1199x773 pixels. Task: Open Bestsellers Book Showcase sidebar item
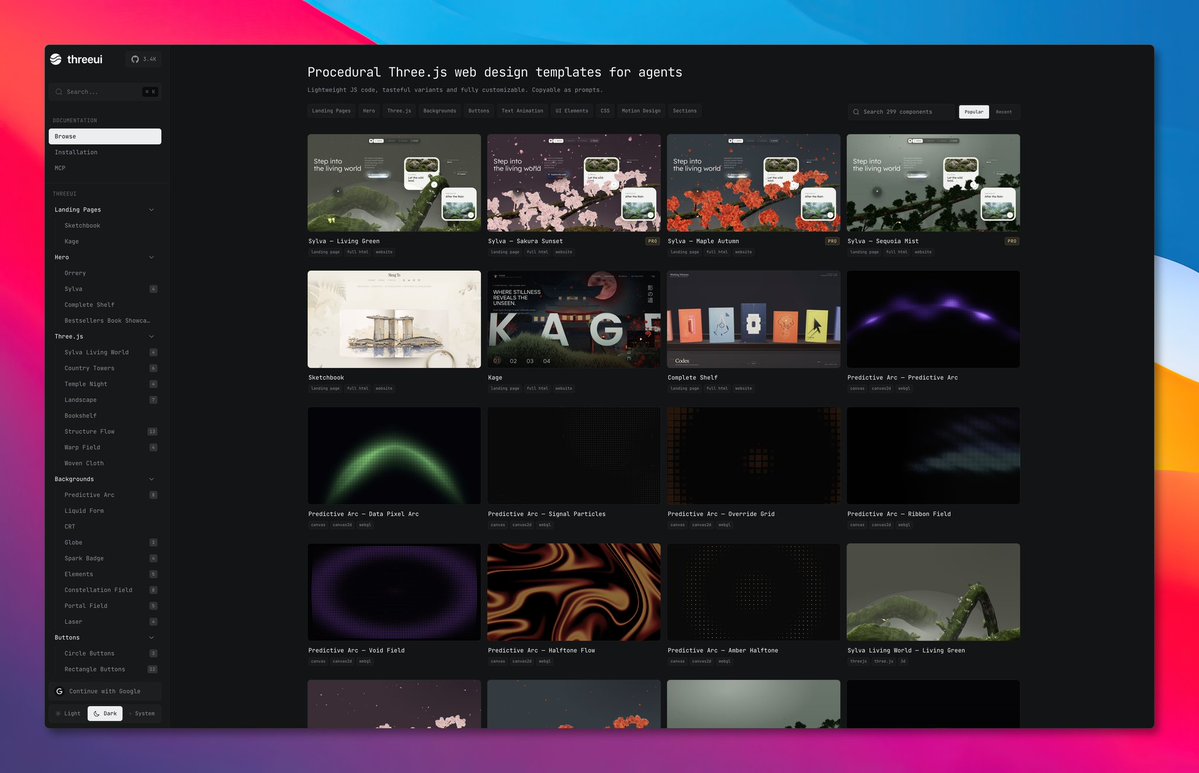[107, 320]
